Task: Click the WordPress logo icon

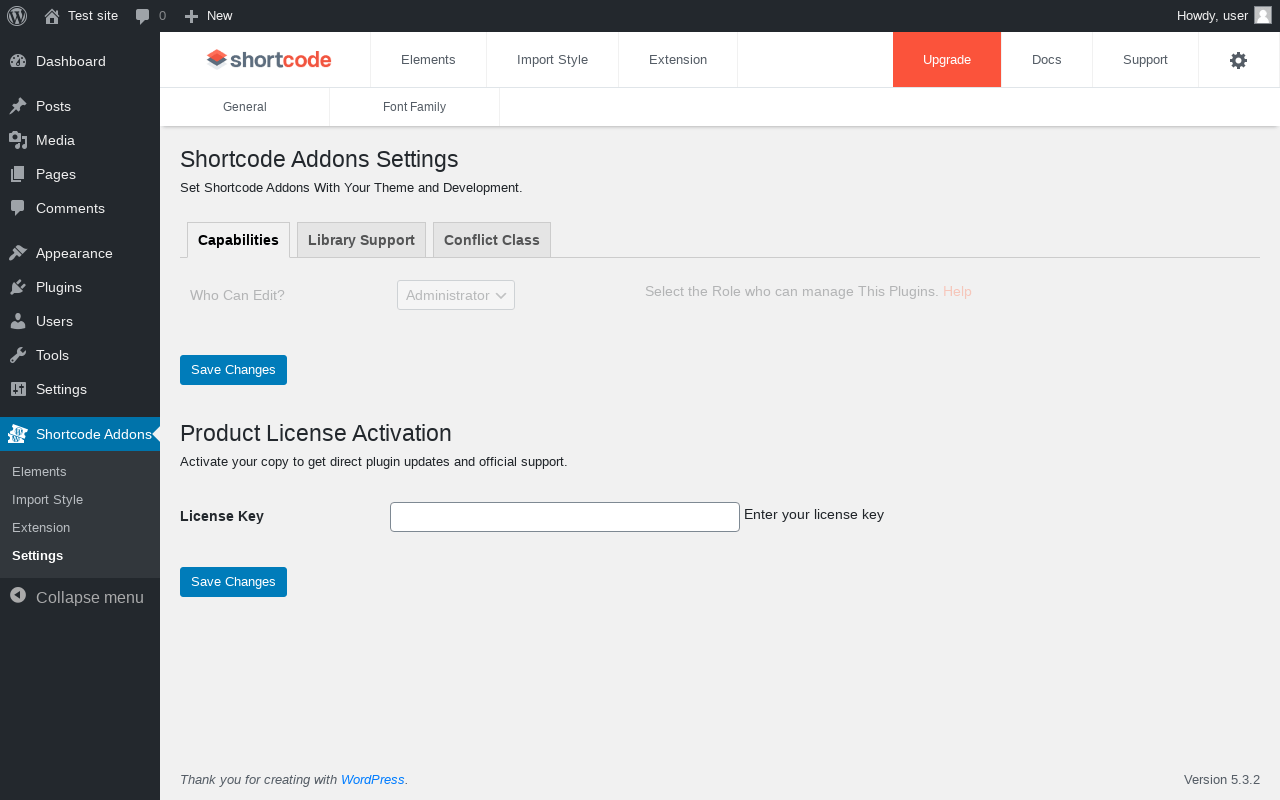Action: (x=17, y=16)
